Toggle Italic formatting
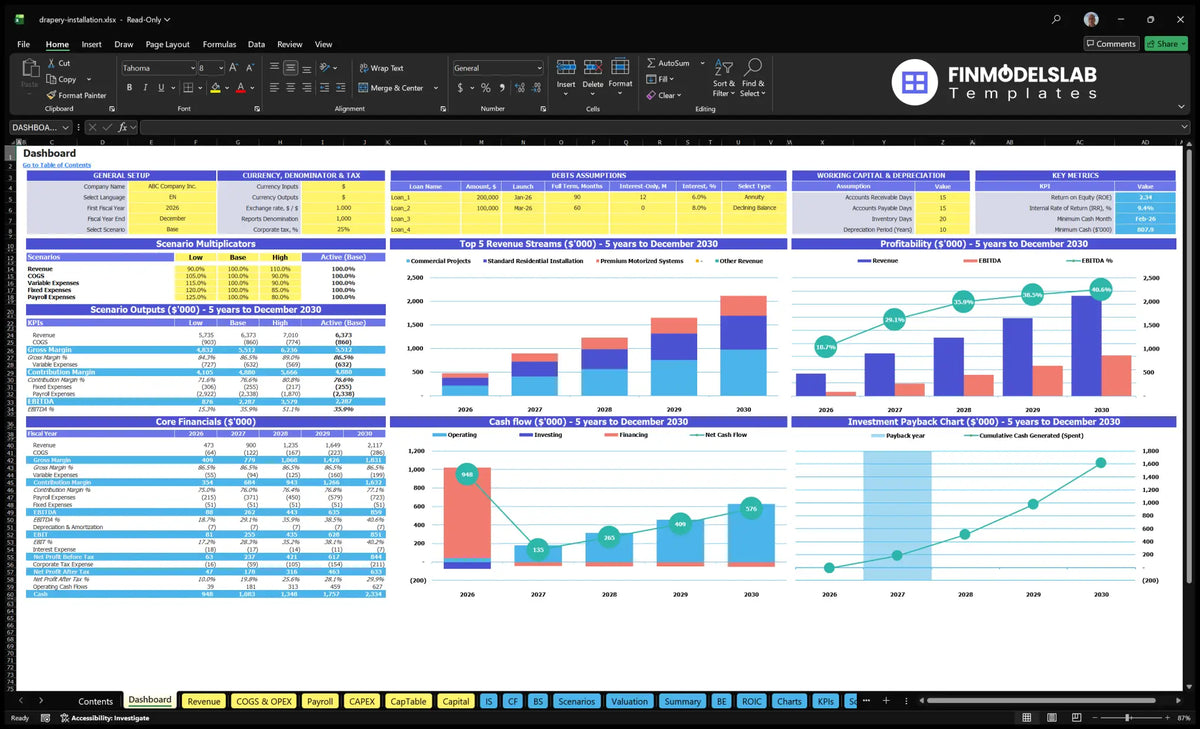 (x=146, y=88)
